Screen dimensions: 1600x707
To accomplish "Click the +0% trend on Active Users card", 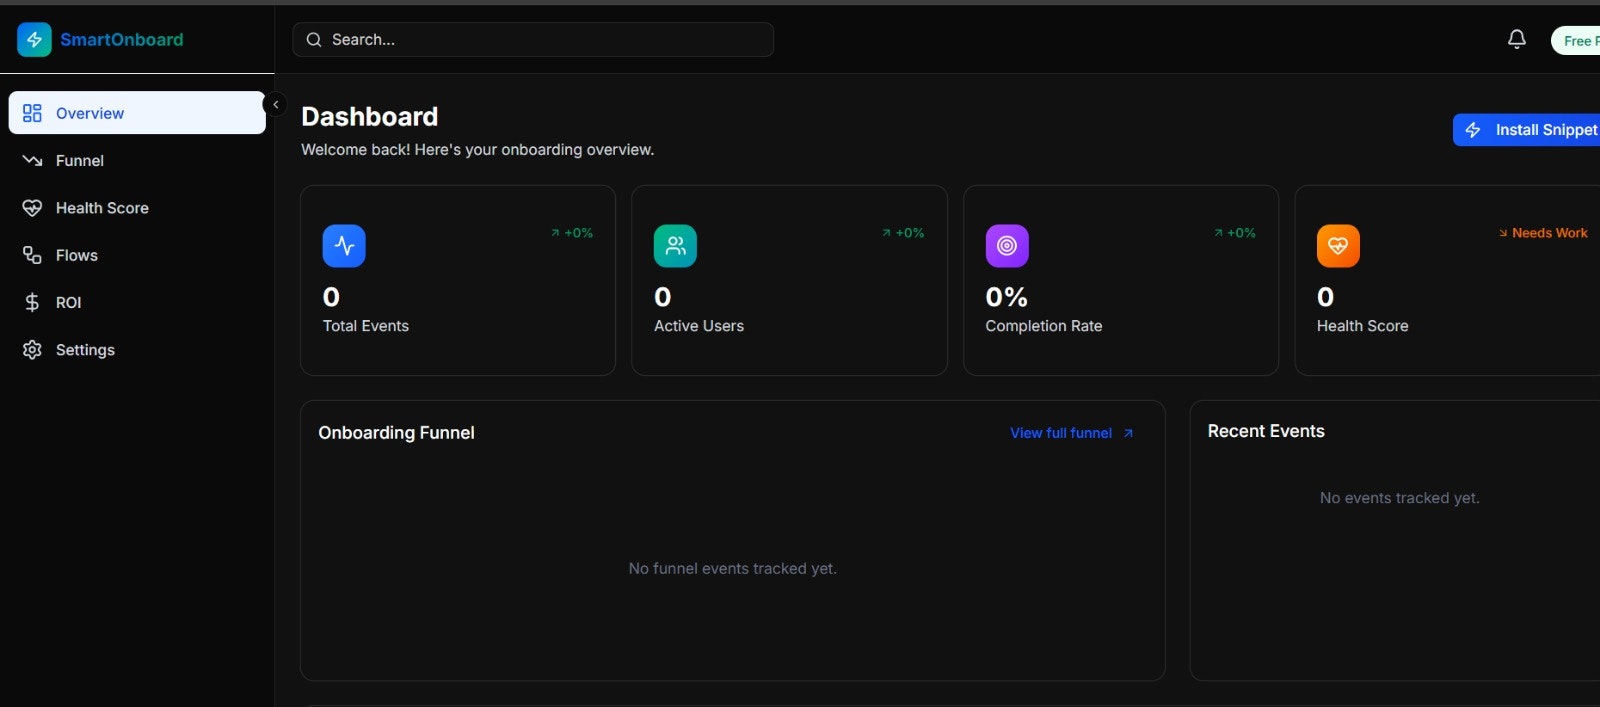I will pos(903,233).
